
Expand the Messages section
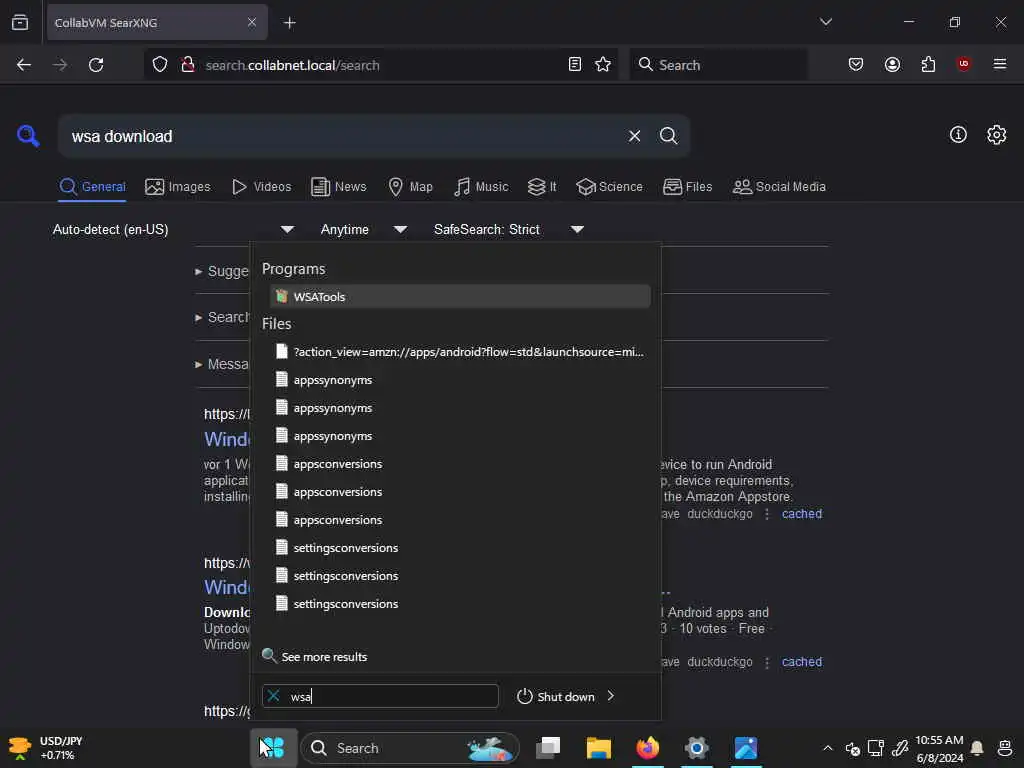[x=222, y=364]
